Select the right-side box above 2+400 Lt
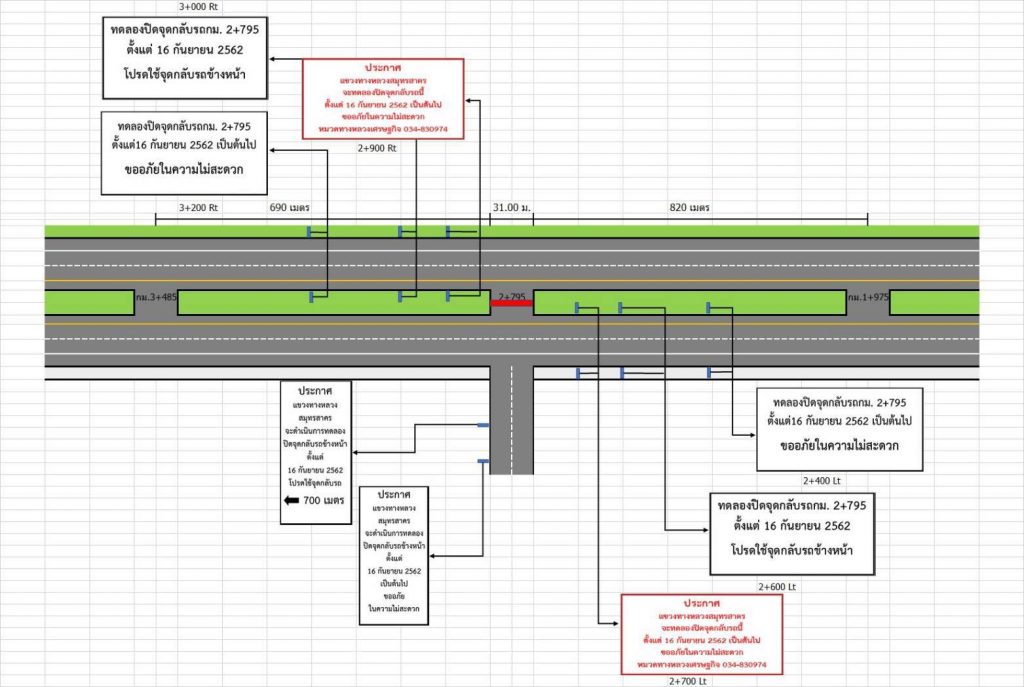The width and height of the screenshot is (1024, 687). tap(839, 428)
